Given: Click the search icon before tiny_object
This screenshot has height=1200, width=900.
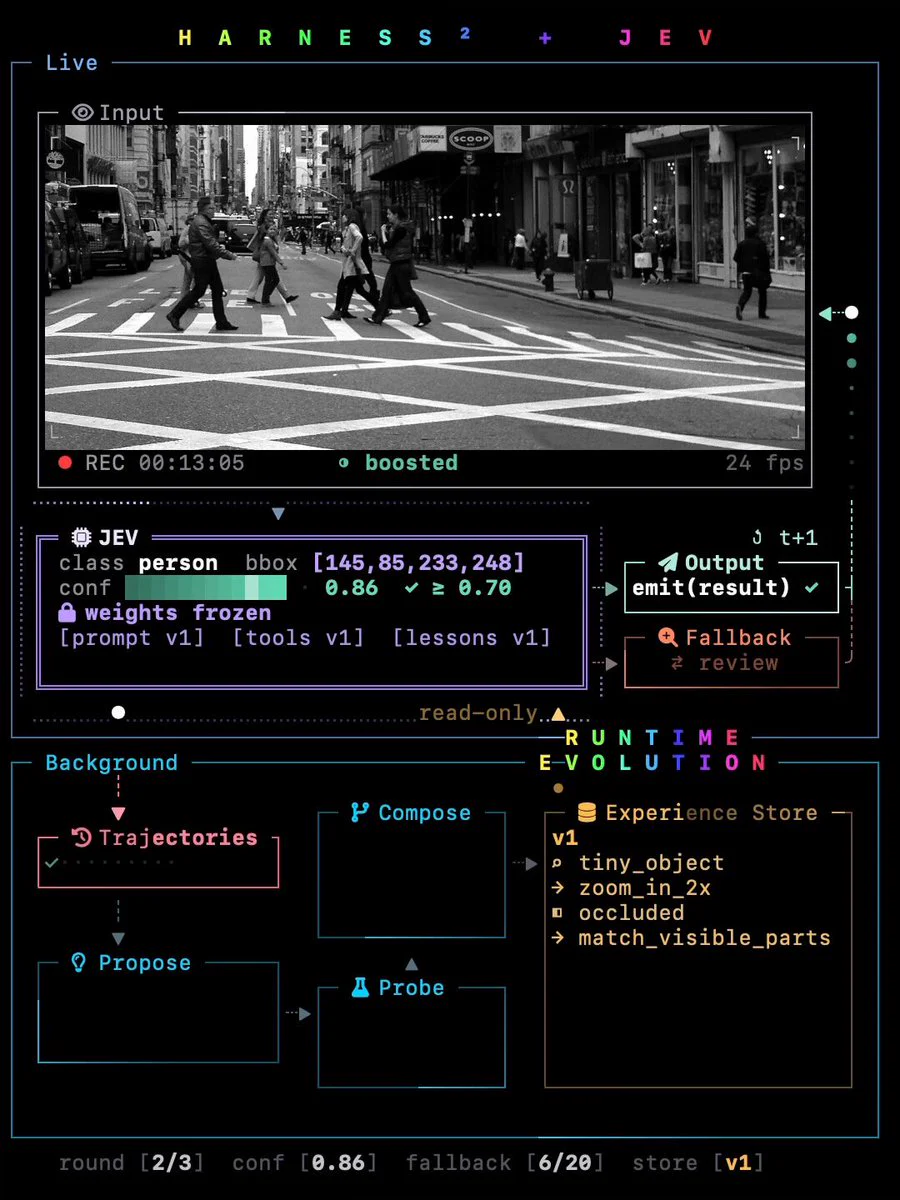Looking at the screenshot, I should point(558,862).
